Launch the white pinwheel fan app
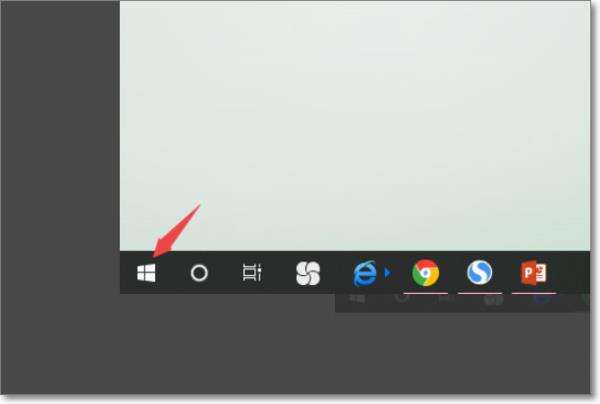600x404 pixels. (x=308, y=273)
